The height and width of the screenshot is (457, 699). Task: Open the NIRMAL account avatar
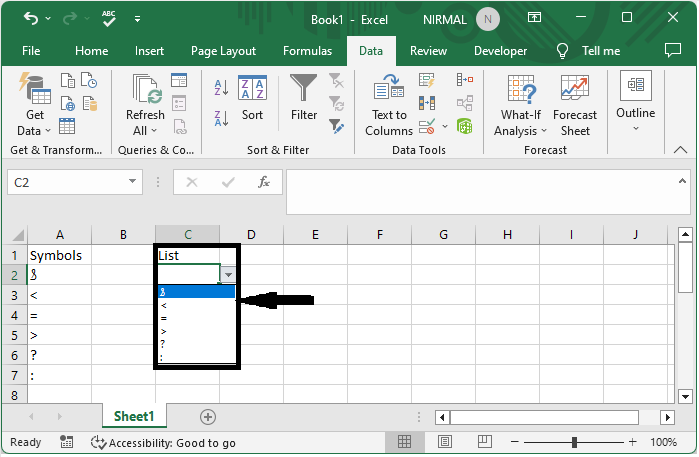tap(488, 19)
